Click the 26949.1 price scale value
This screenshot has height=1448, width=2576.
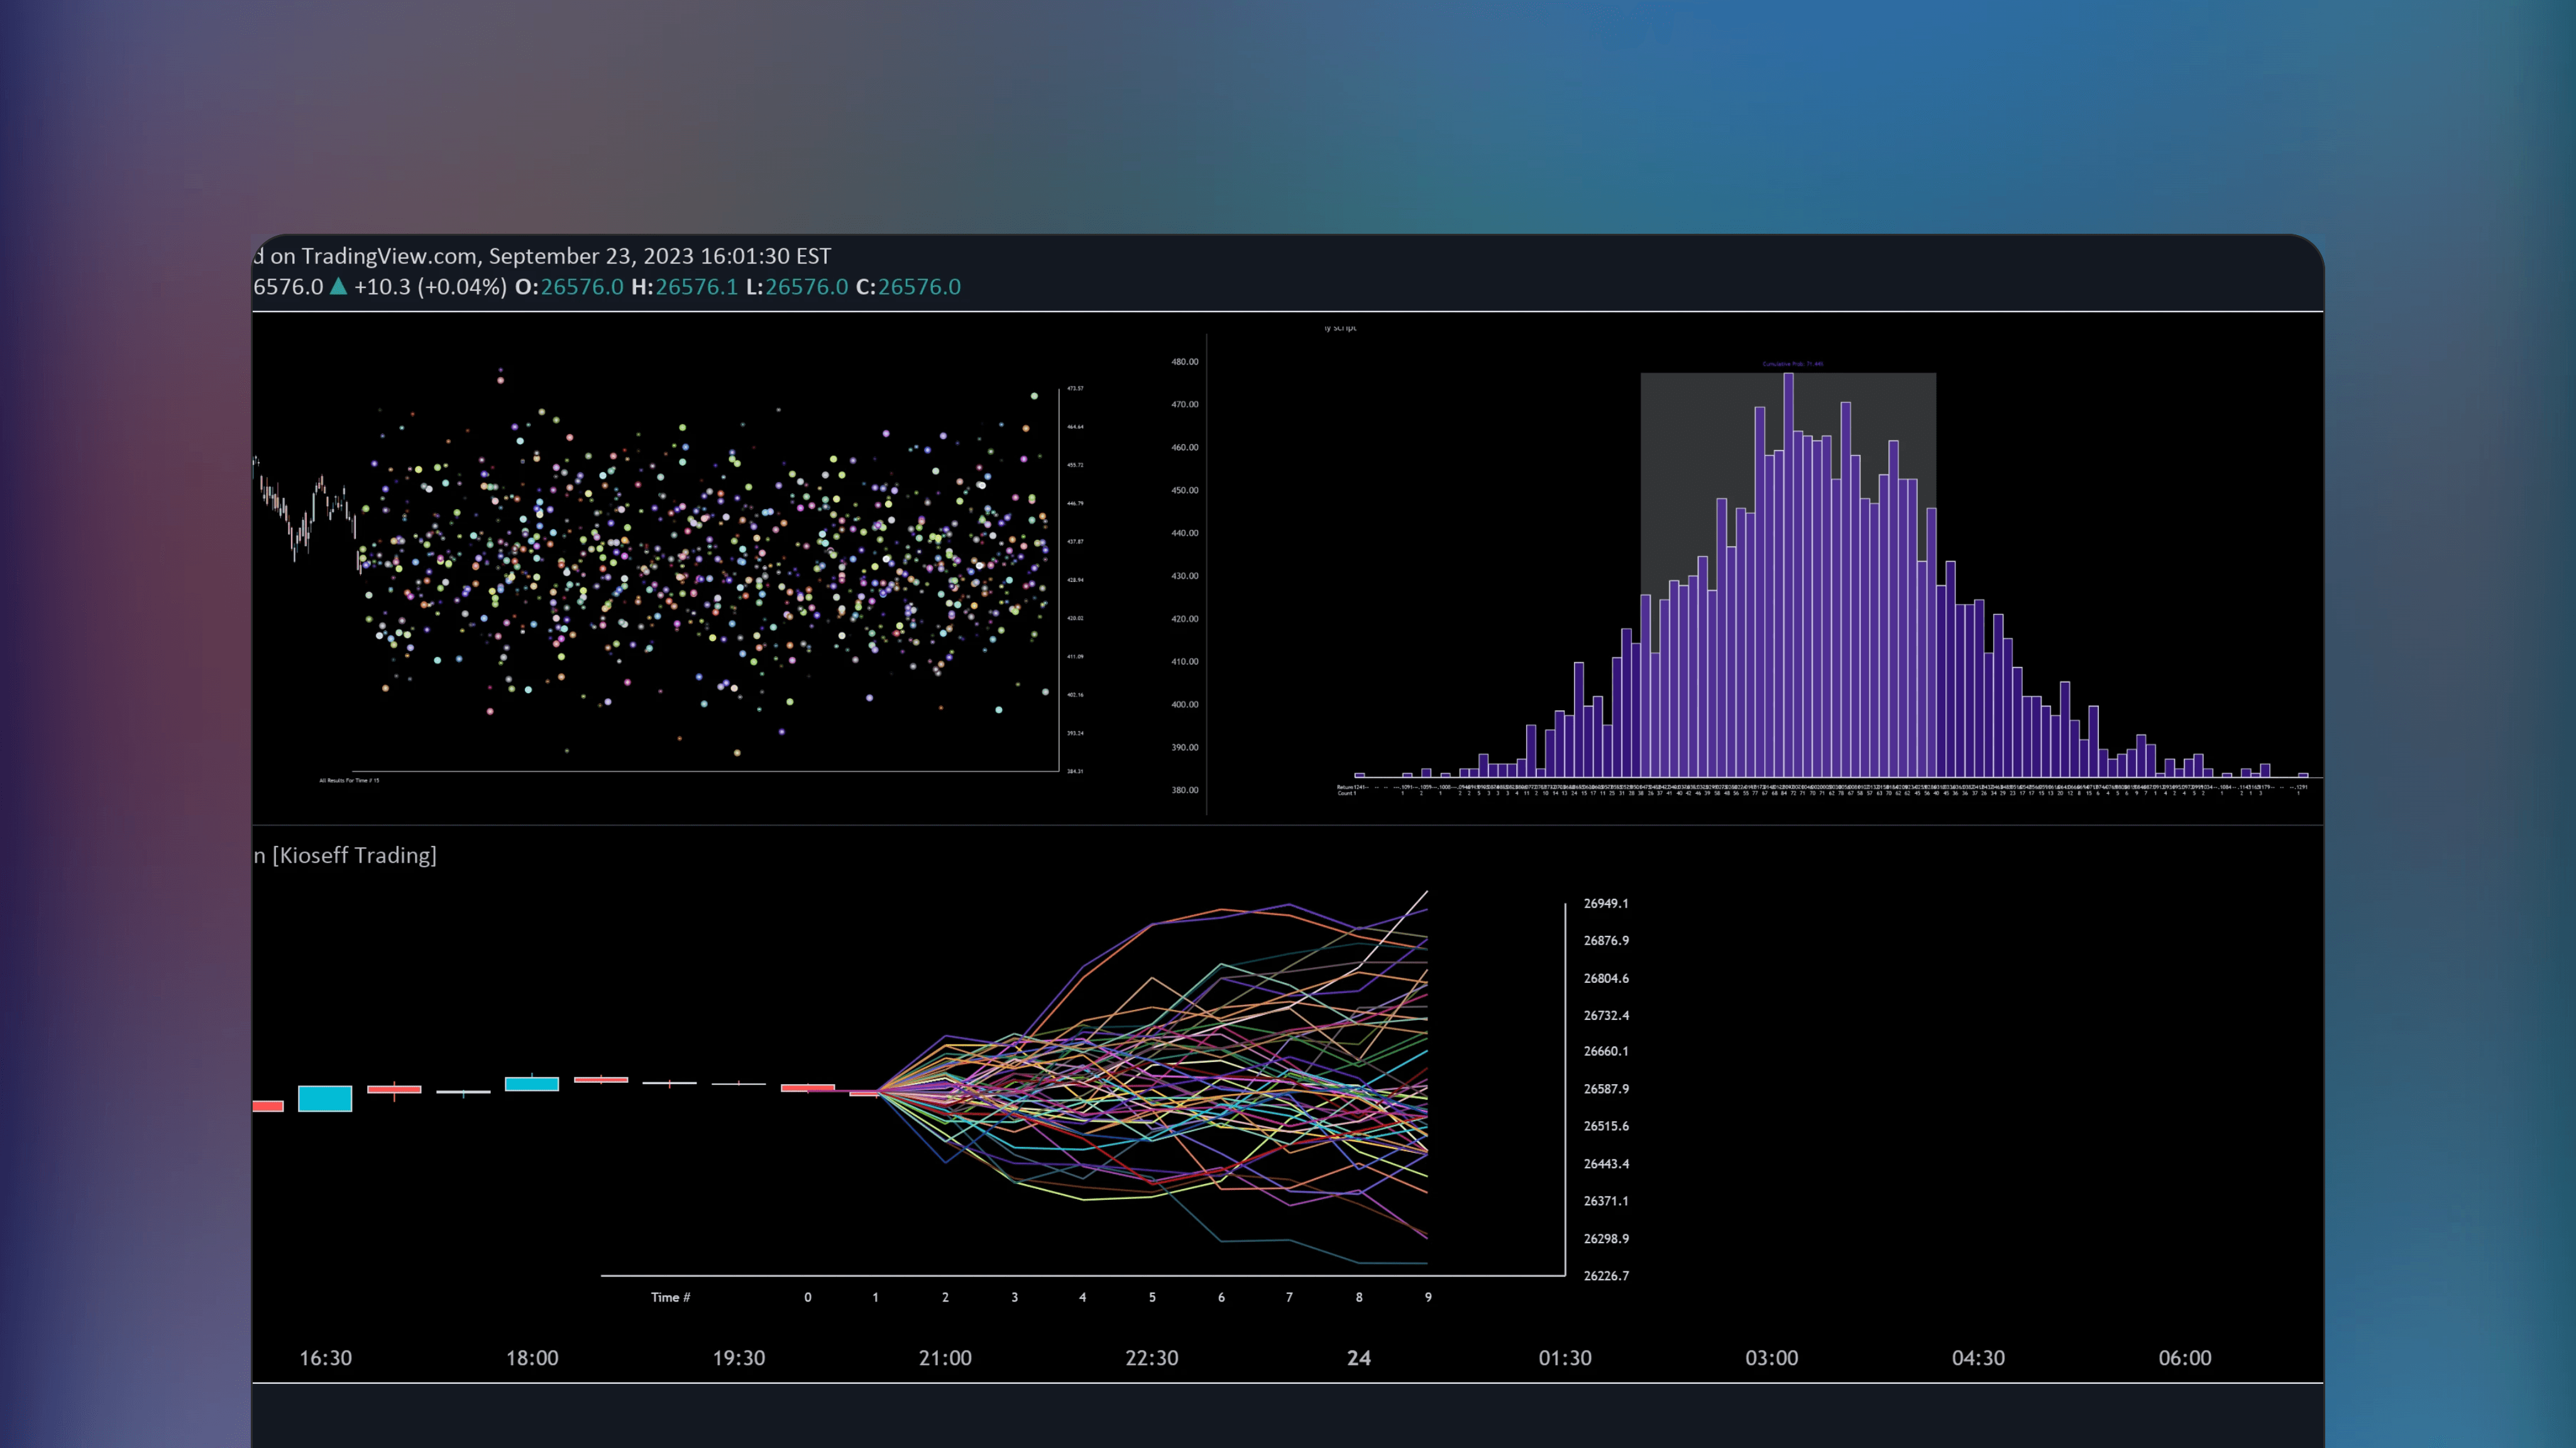(1606, 903)
